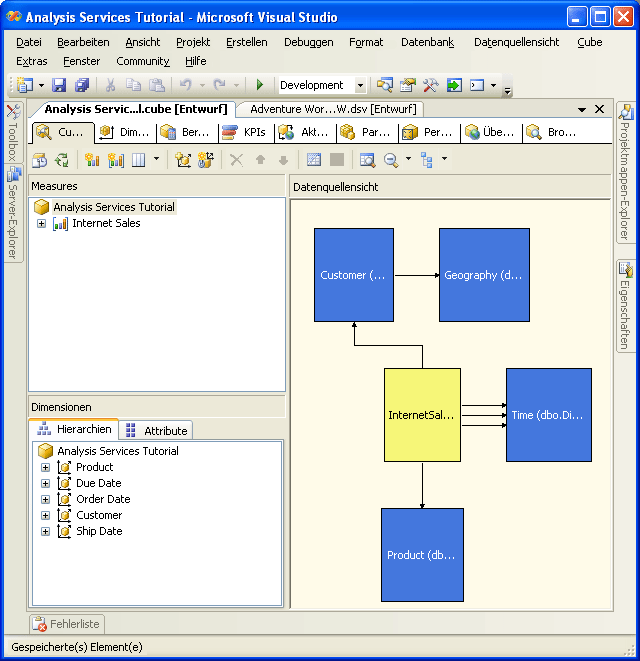Click the Find Table icon
The width and height of the screenshot is (640, 661).
point(367,160)
